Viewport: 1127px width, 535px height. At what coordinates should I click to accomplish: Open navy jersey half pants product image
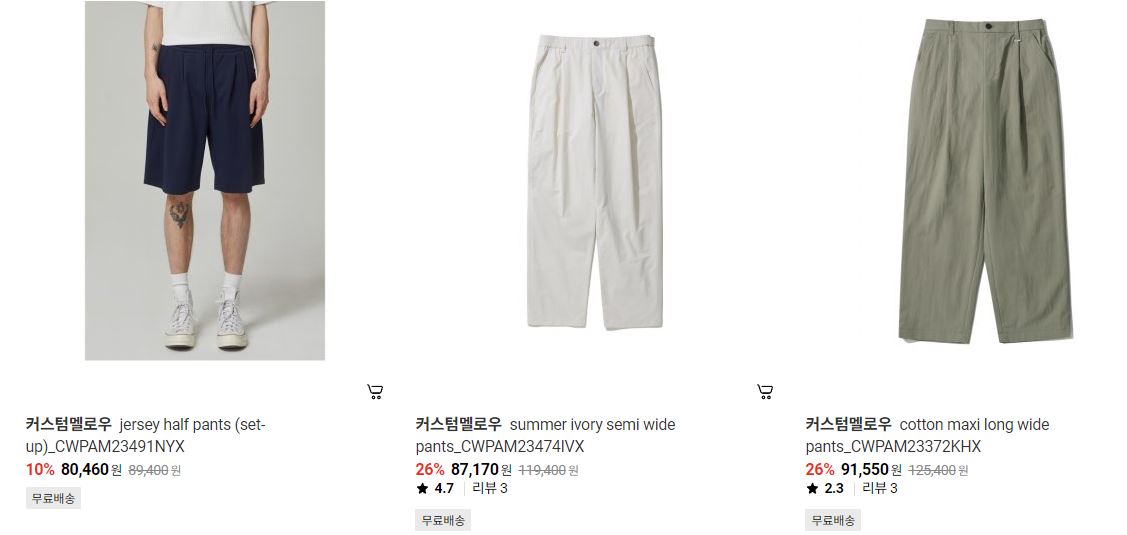click(x=205, y=180)
